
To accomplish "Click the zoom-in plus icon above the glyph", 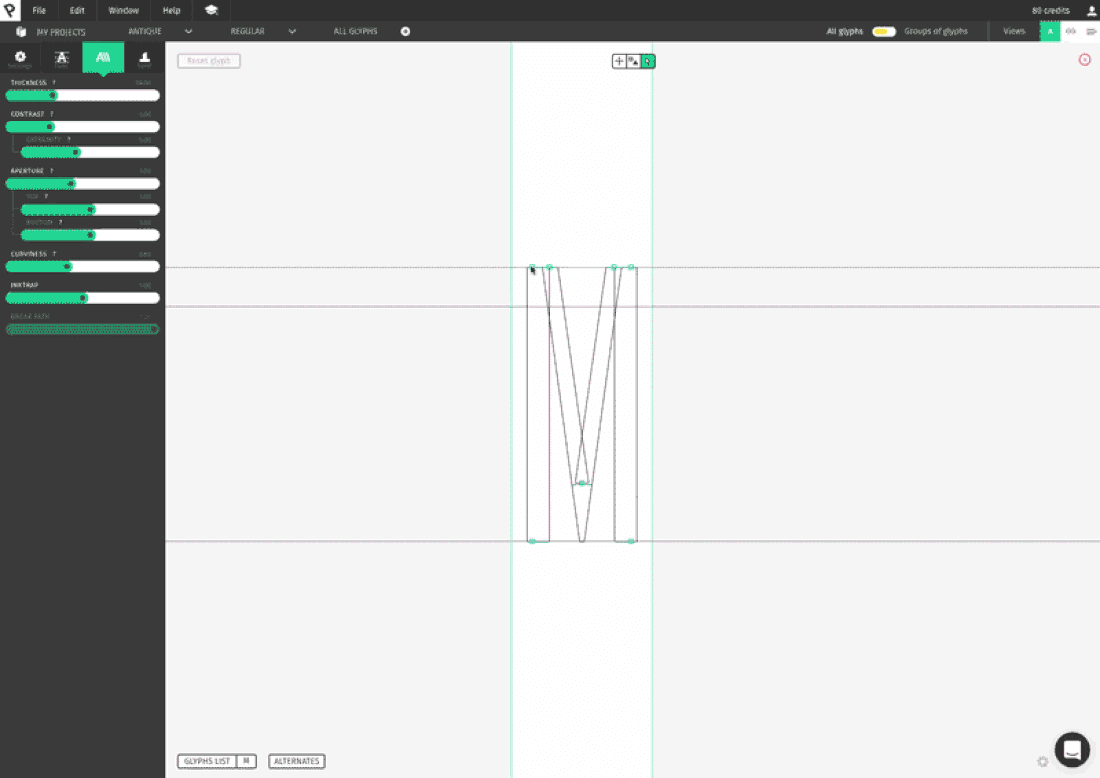I will click(x=619, y=61).
